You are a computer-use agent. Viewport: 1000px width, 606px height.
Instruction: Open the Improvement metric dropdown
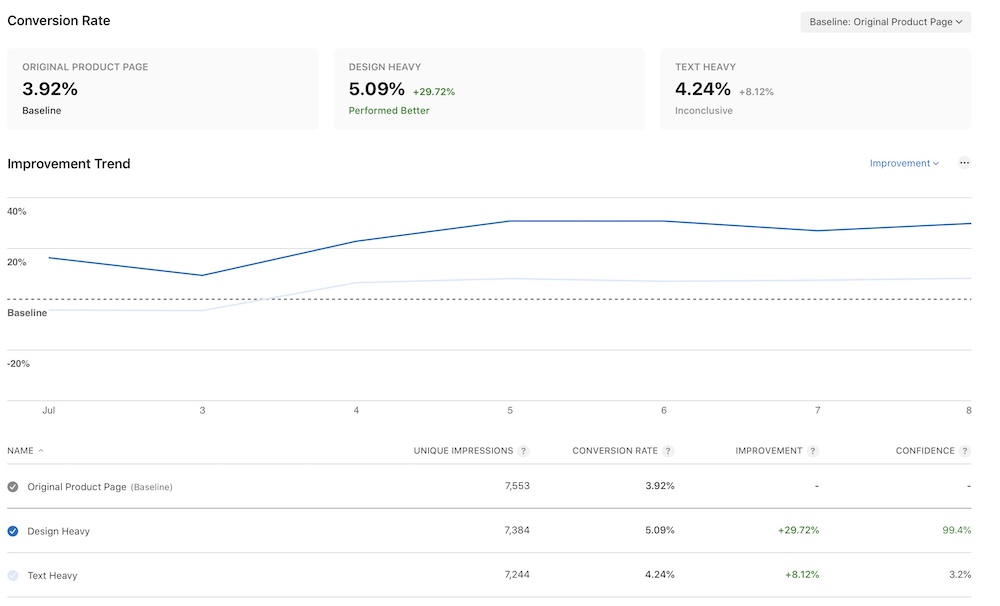click(x=903, y=163)
